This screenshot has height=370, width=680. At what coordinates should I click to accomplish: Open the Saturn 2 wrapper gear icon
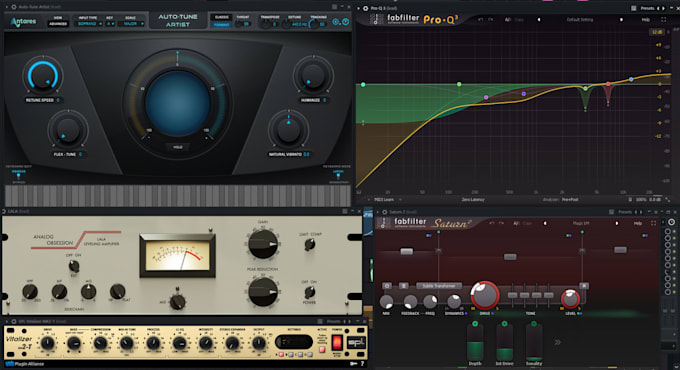click(x=384, y=212)
